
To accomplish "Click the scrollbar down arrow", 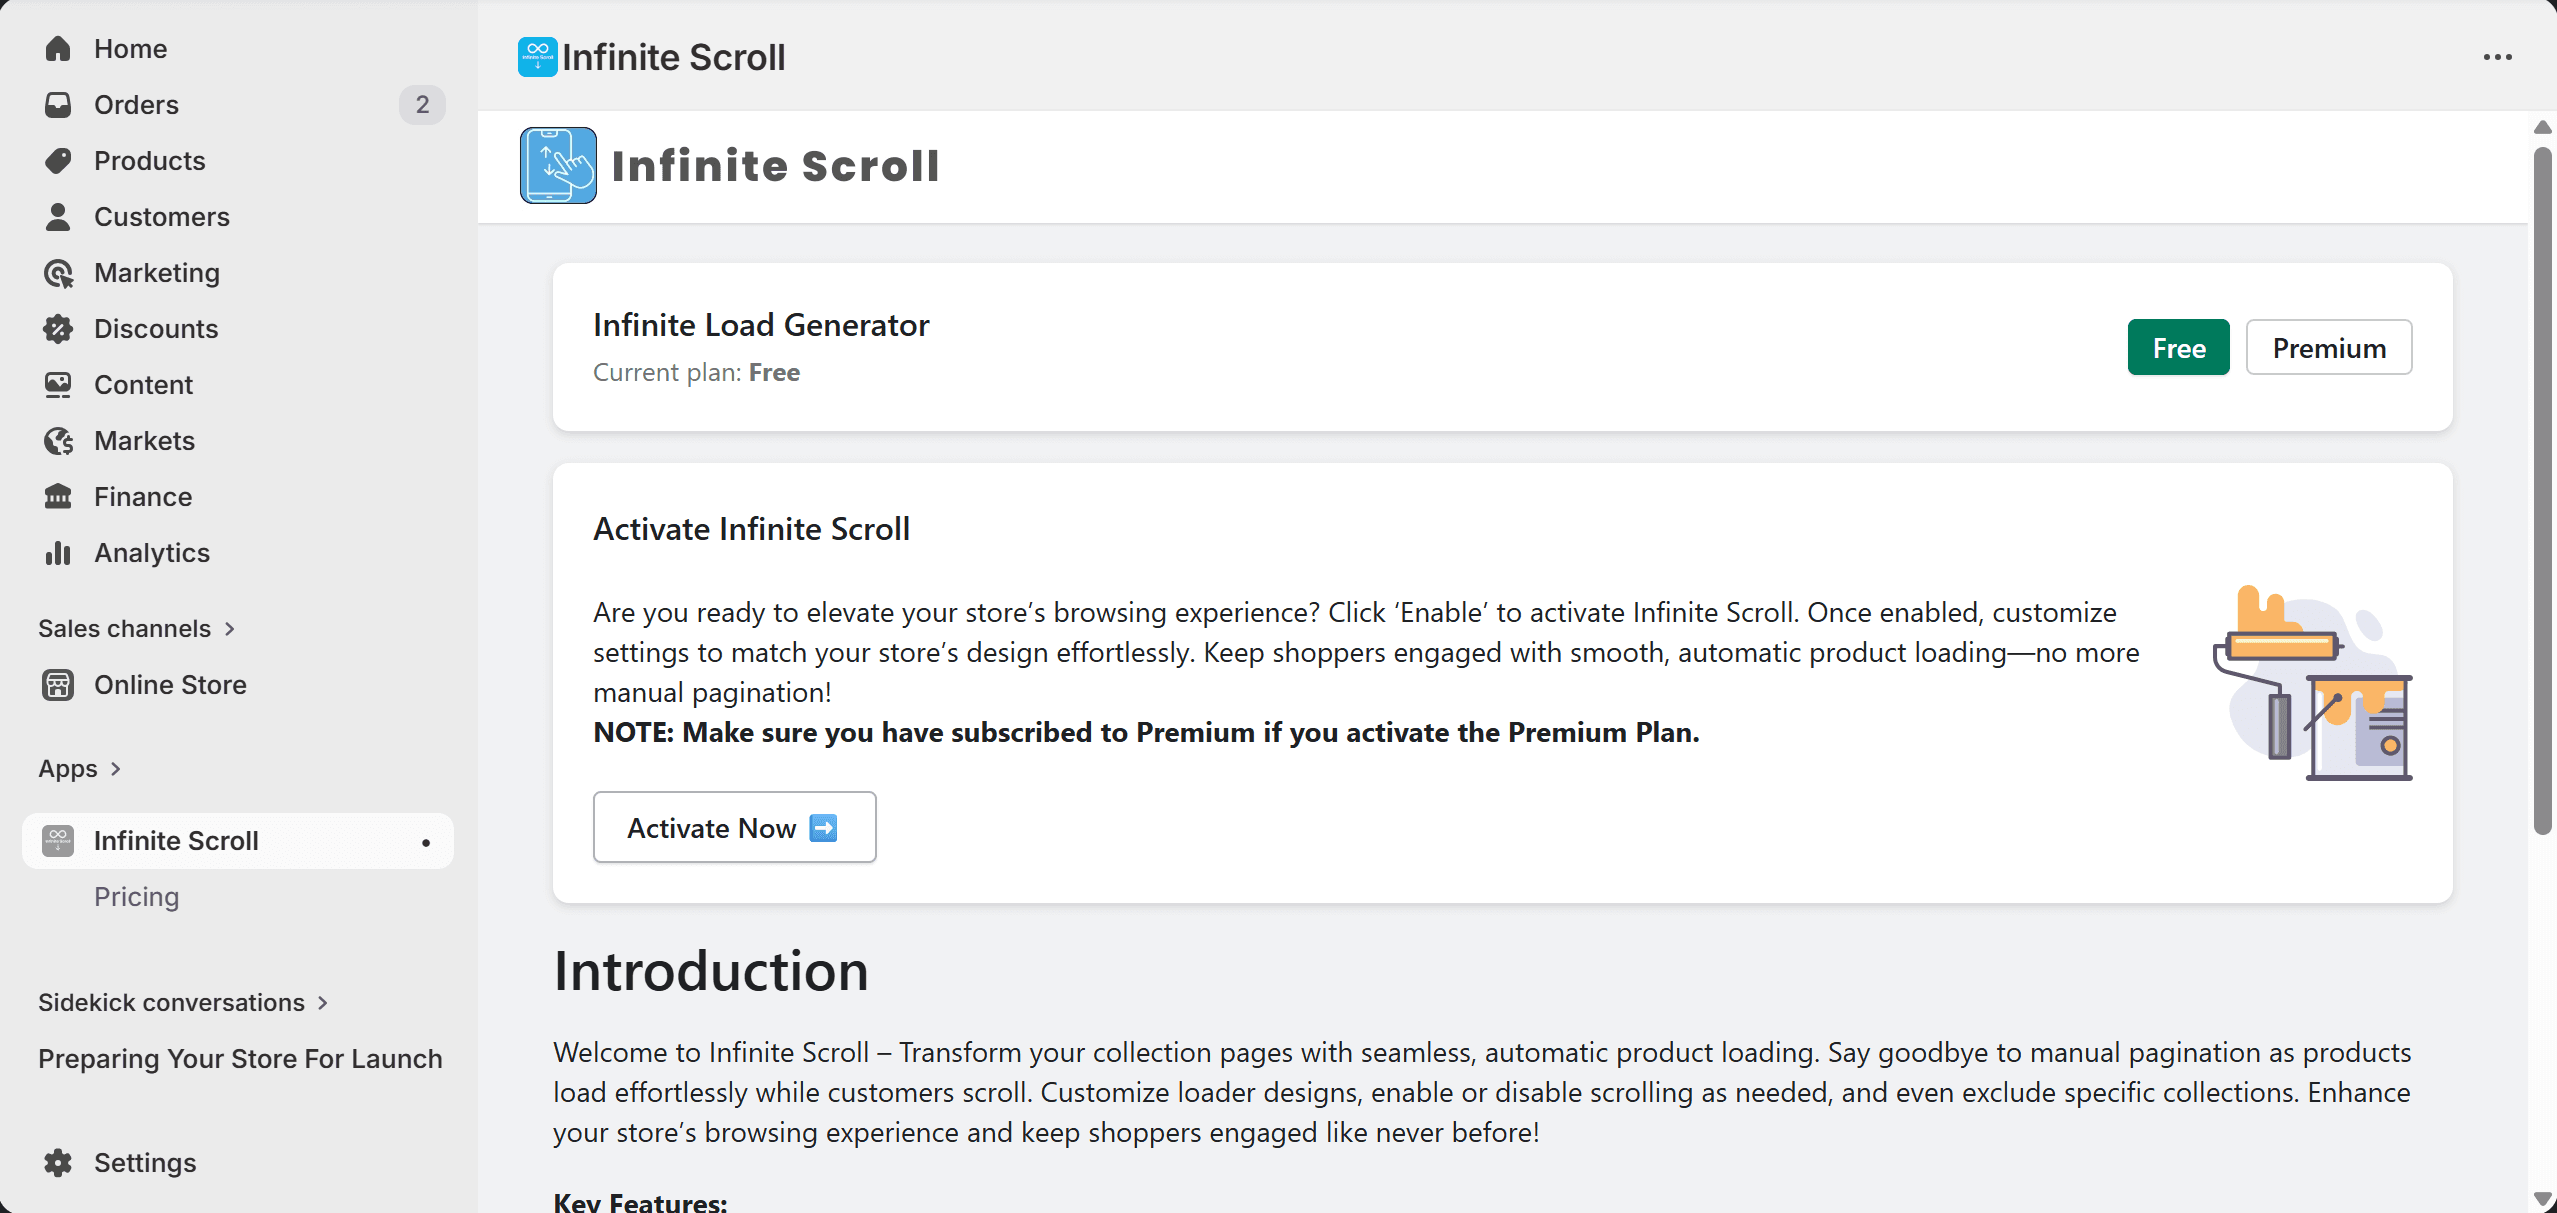I will point(2542,1199).
